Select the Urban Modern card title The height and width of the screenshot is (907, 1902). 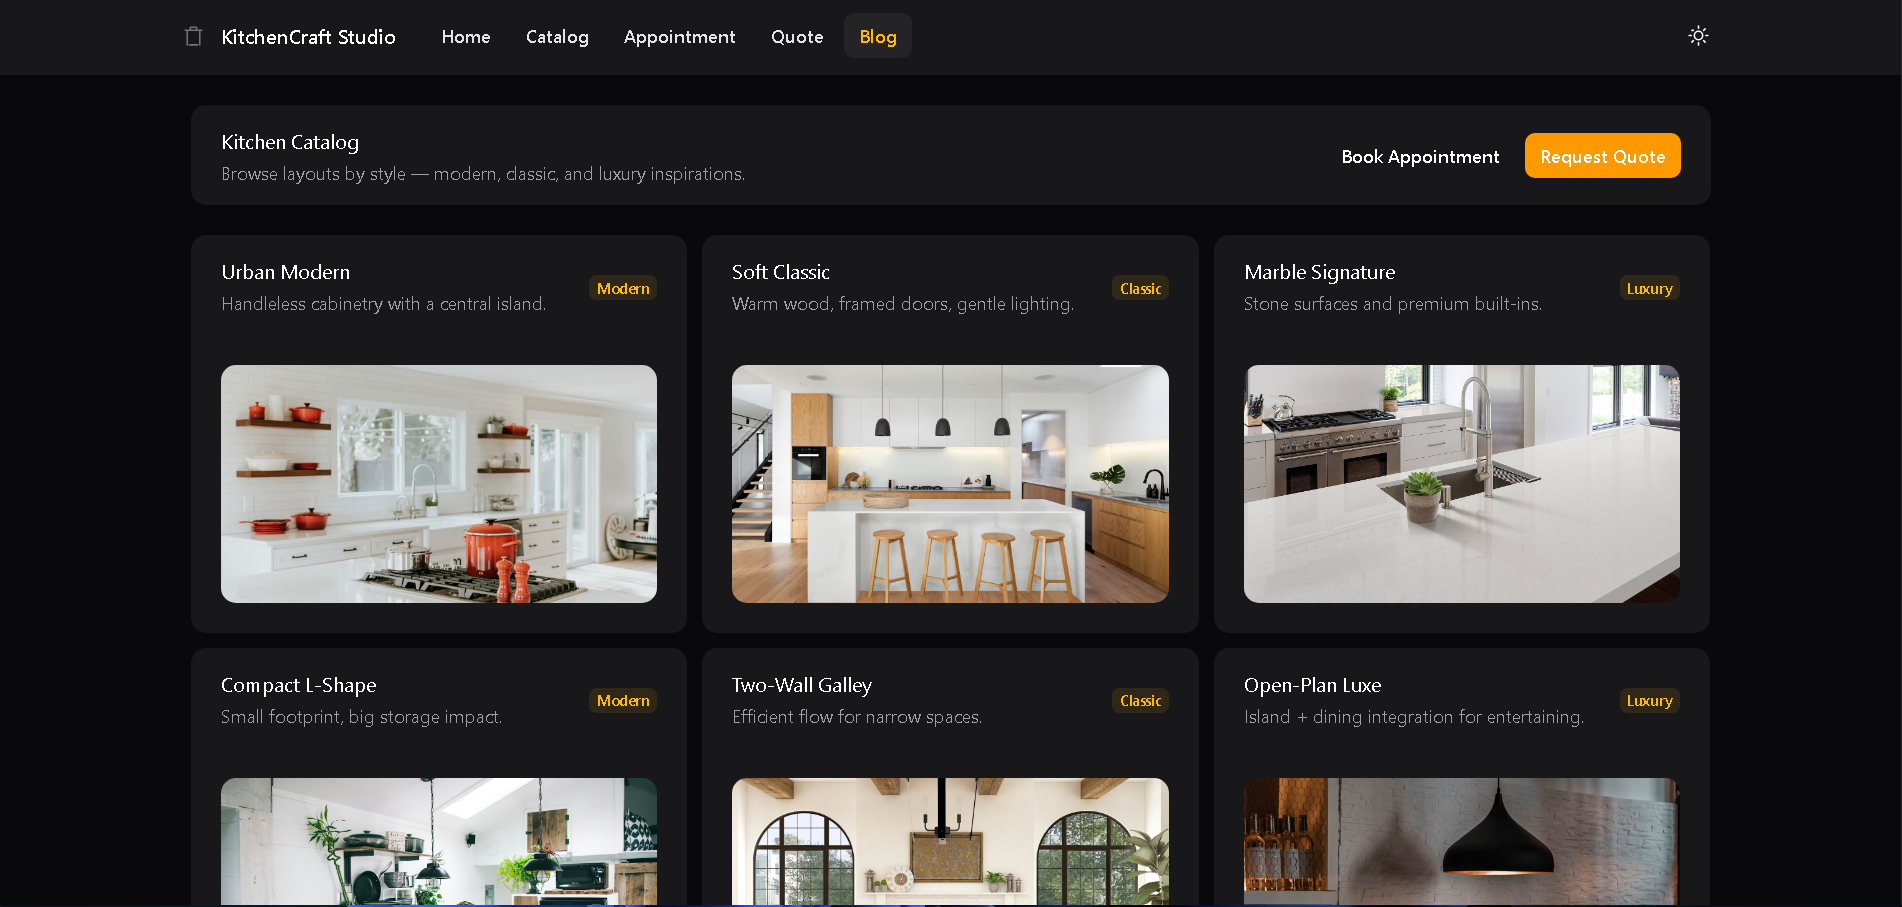286,272
